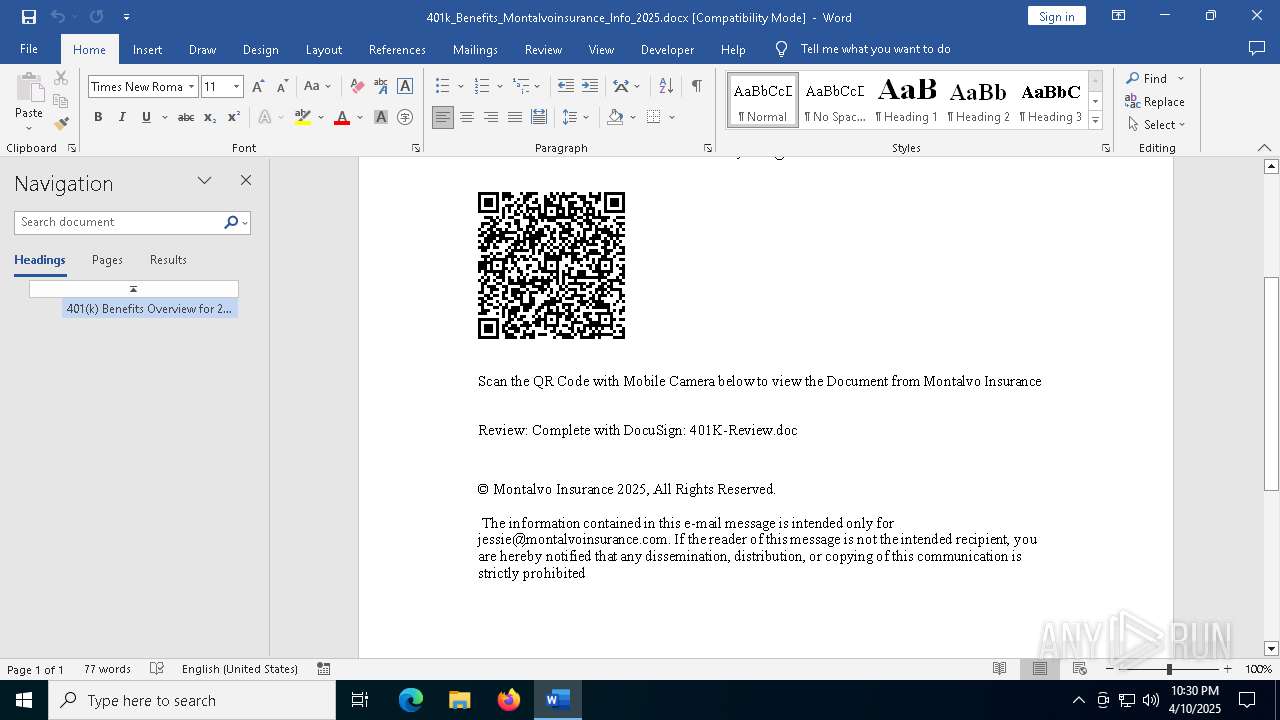Open the References tab

397,49
